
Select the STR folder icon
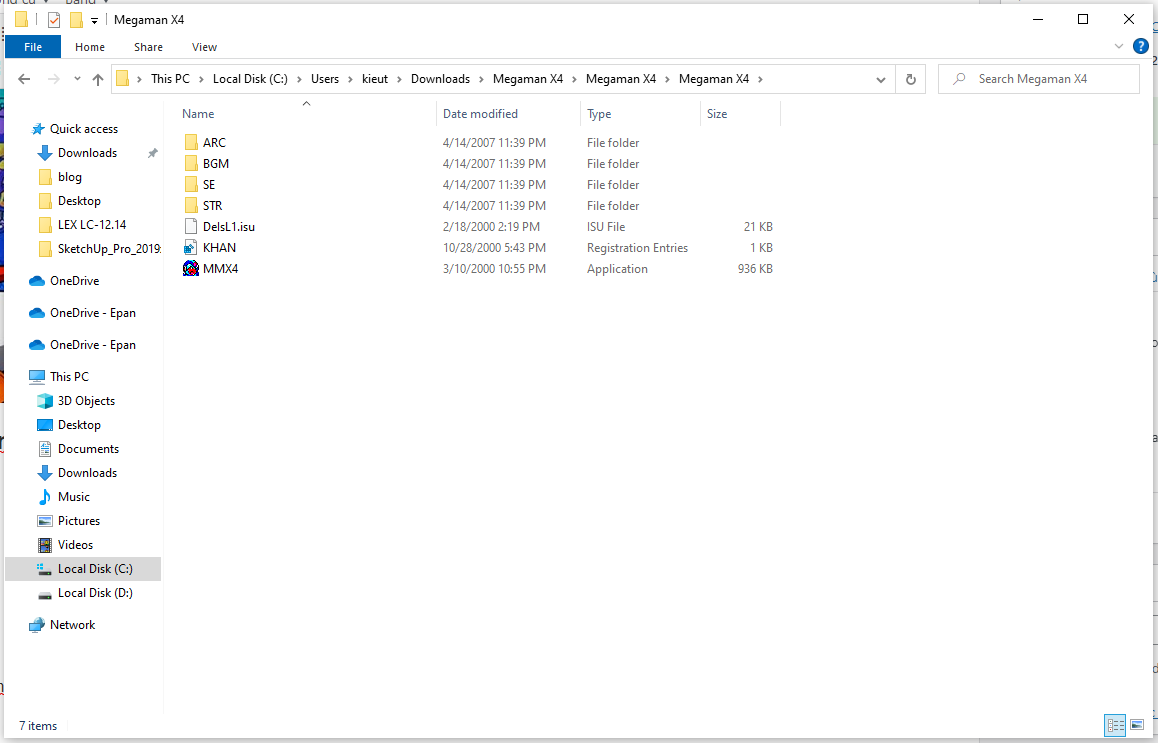(x=191, y=205)
